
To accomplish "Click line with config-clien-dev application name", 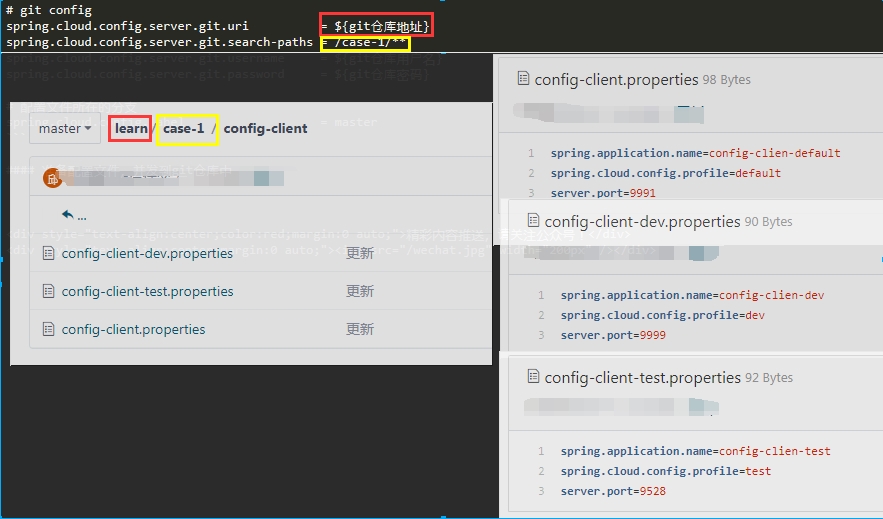I will tap(692, 295).
